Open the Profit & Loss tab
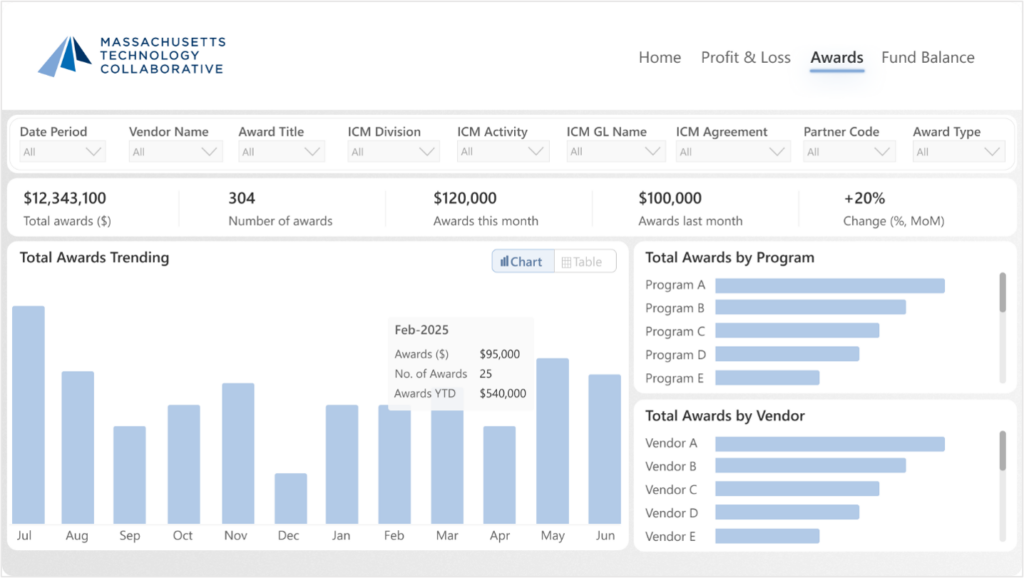Screen dimensions: 1024x578 pyautogui.click(x=746, y=57)
